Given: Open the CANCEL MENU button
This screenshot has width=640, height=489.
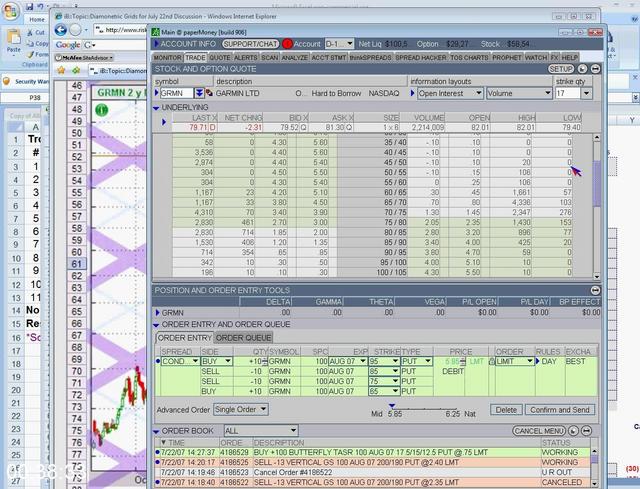Looking at the screenshot, I should coord(539,431).
